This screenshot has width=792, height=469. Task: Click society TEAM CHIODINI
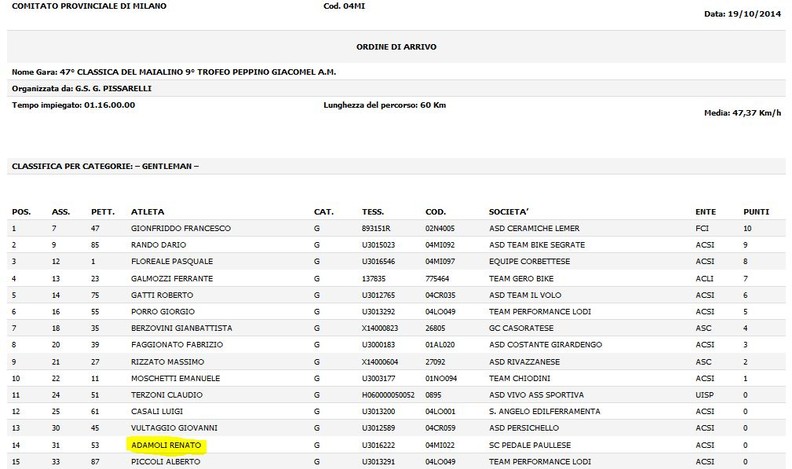coord(519,379)
